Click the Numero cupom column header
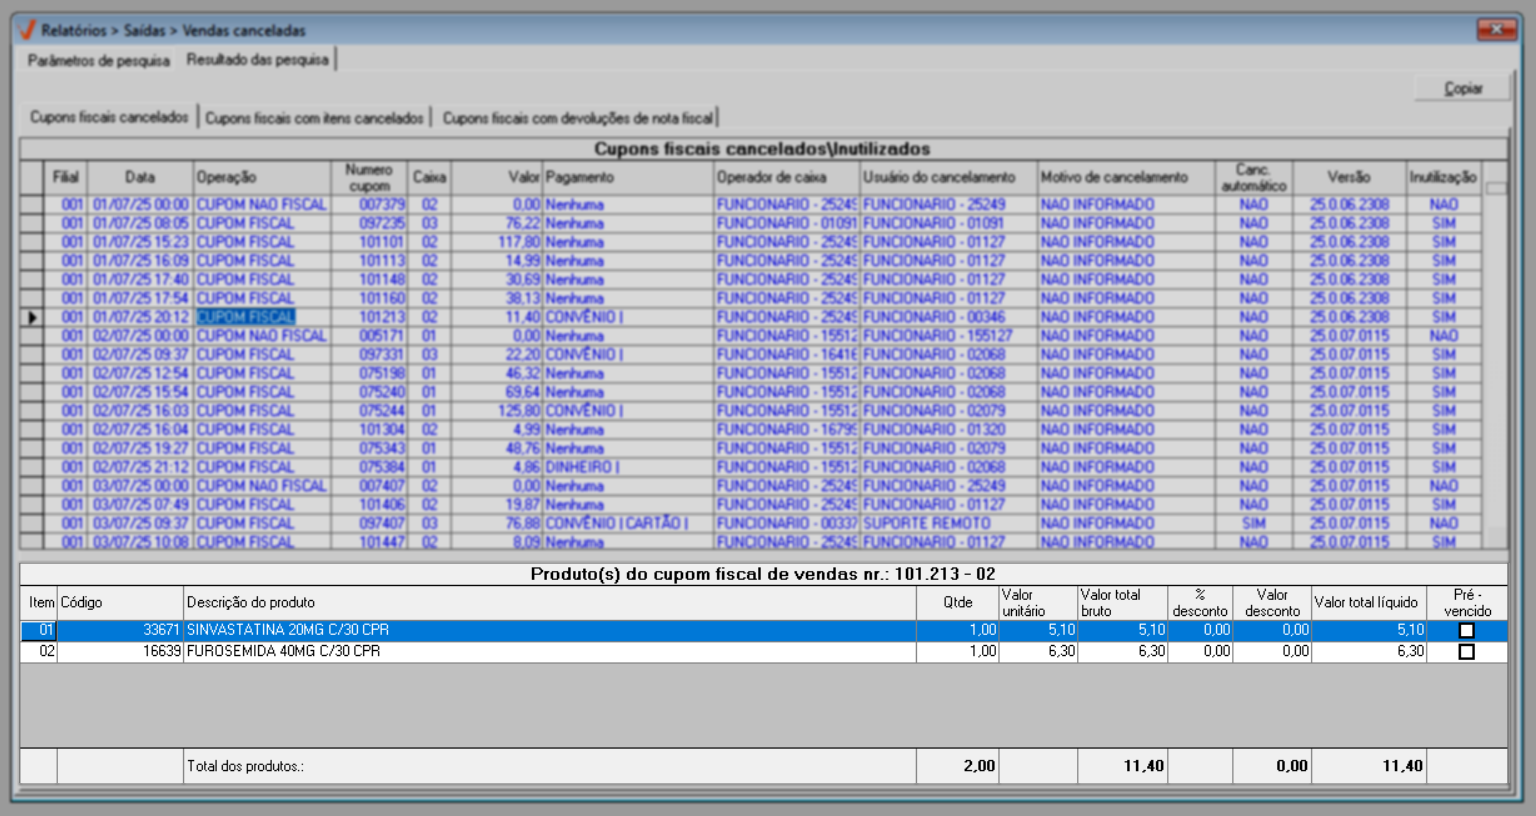Image resolution: width=1536 pixels, height=816 pixels. 369,177
